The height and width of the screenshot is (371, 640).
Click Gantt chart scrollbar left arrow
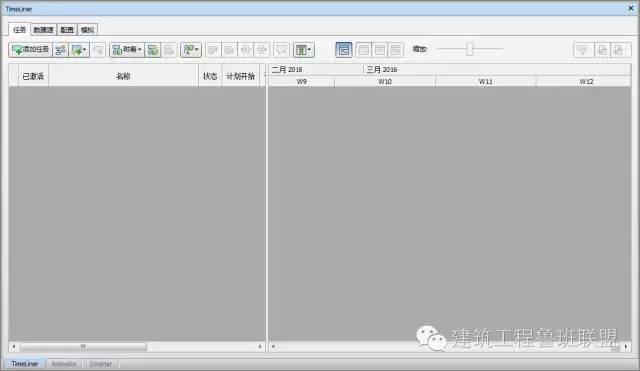[273, 347]
